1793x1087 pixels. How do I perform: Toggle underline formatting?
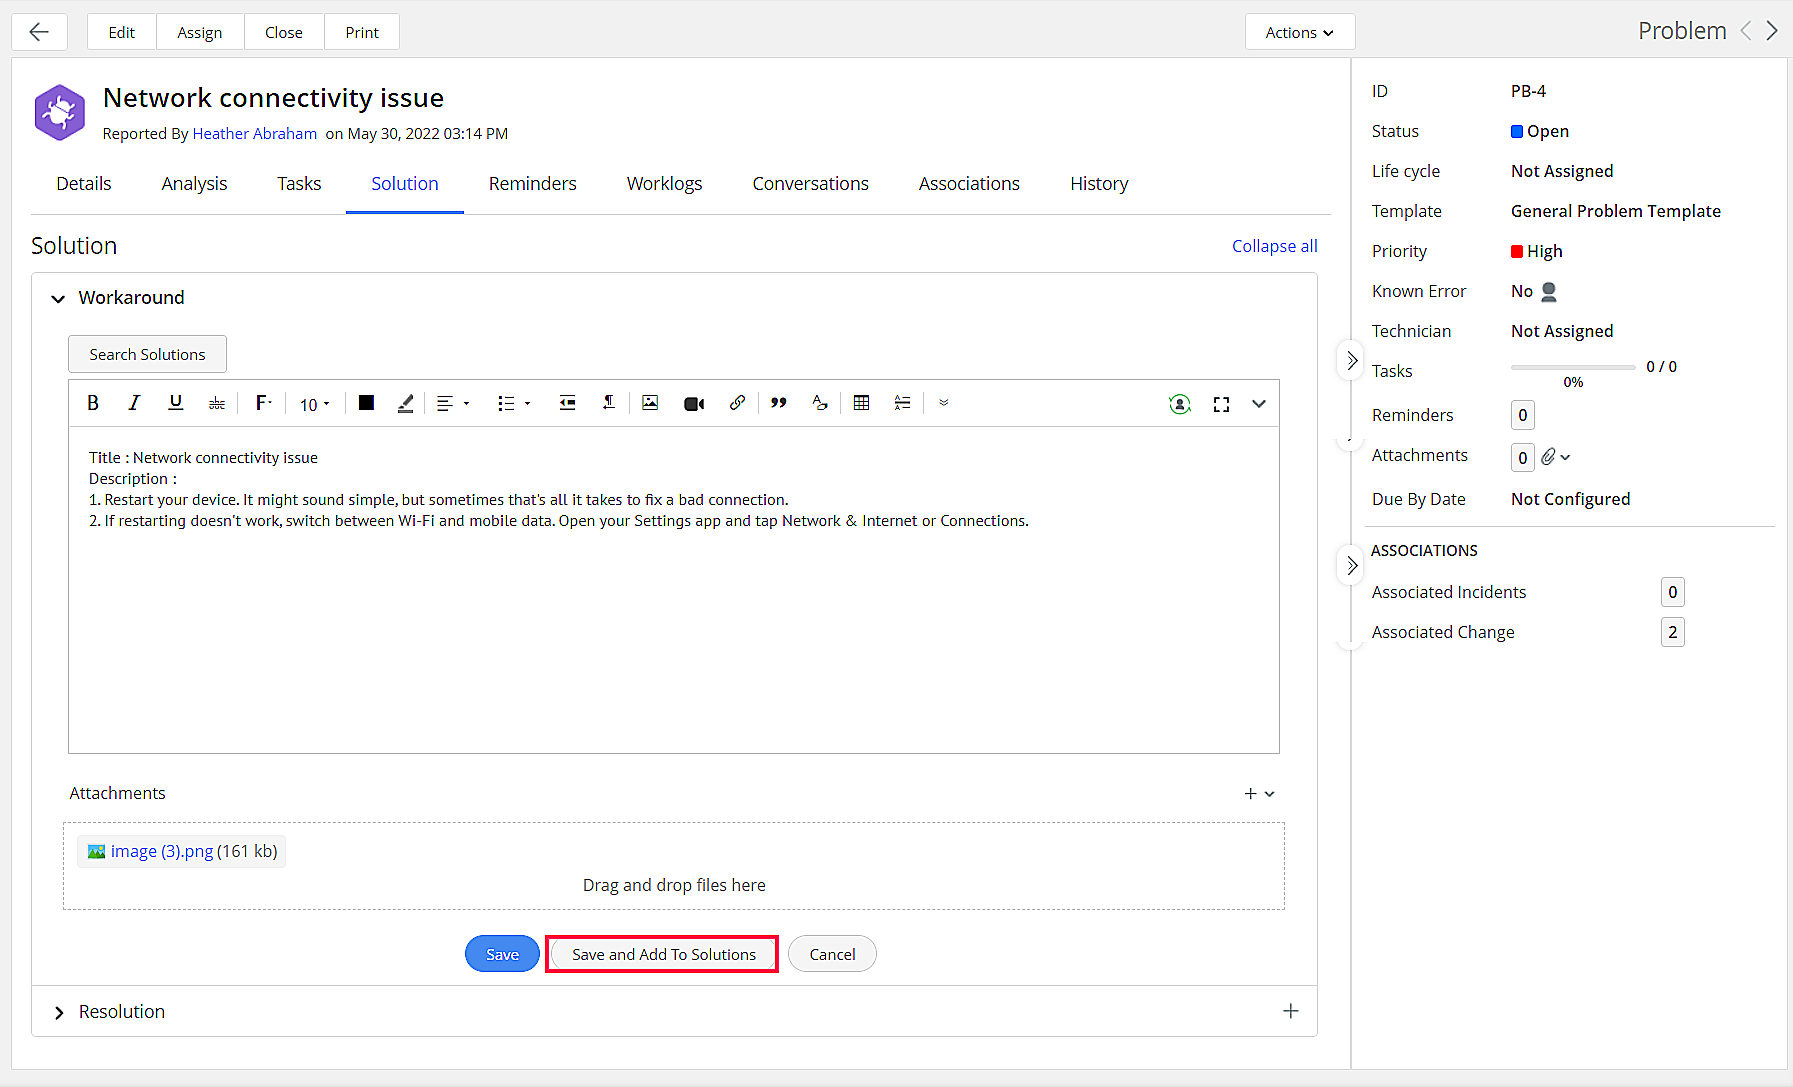[x=176, y=403]
